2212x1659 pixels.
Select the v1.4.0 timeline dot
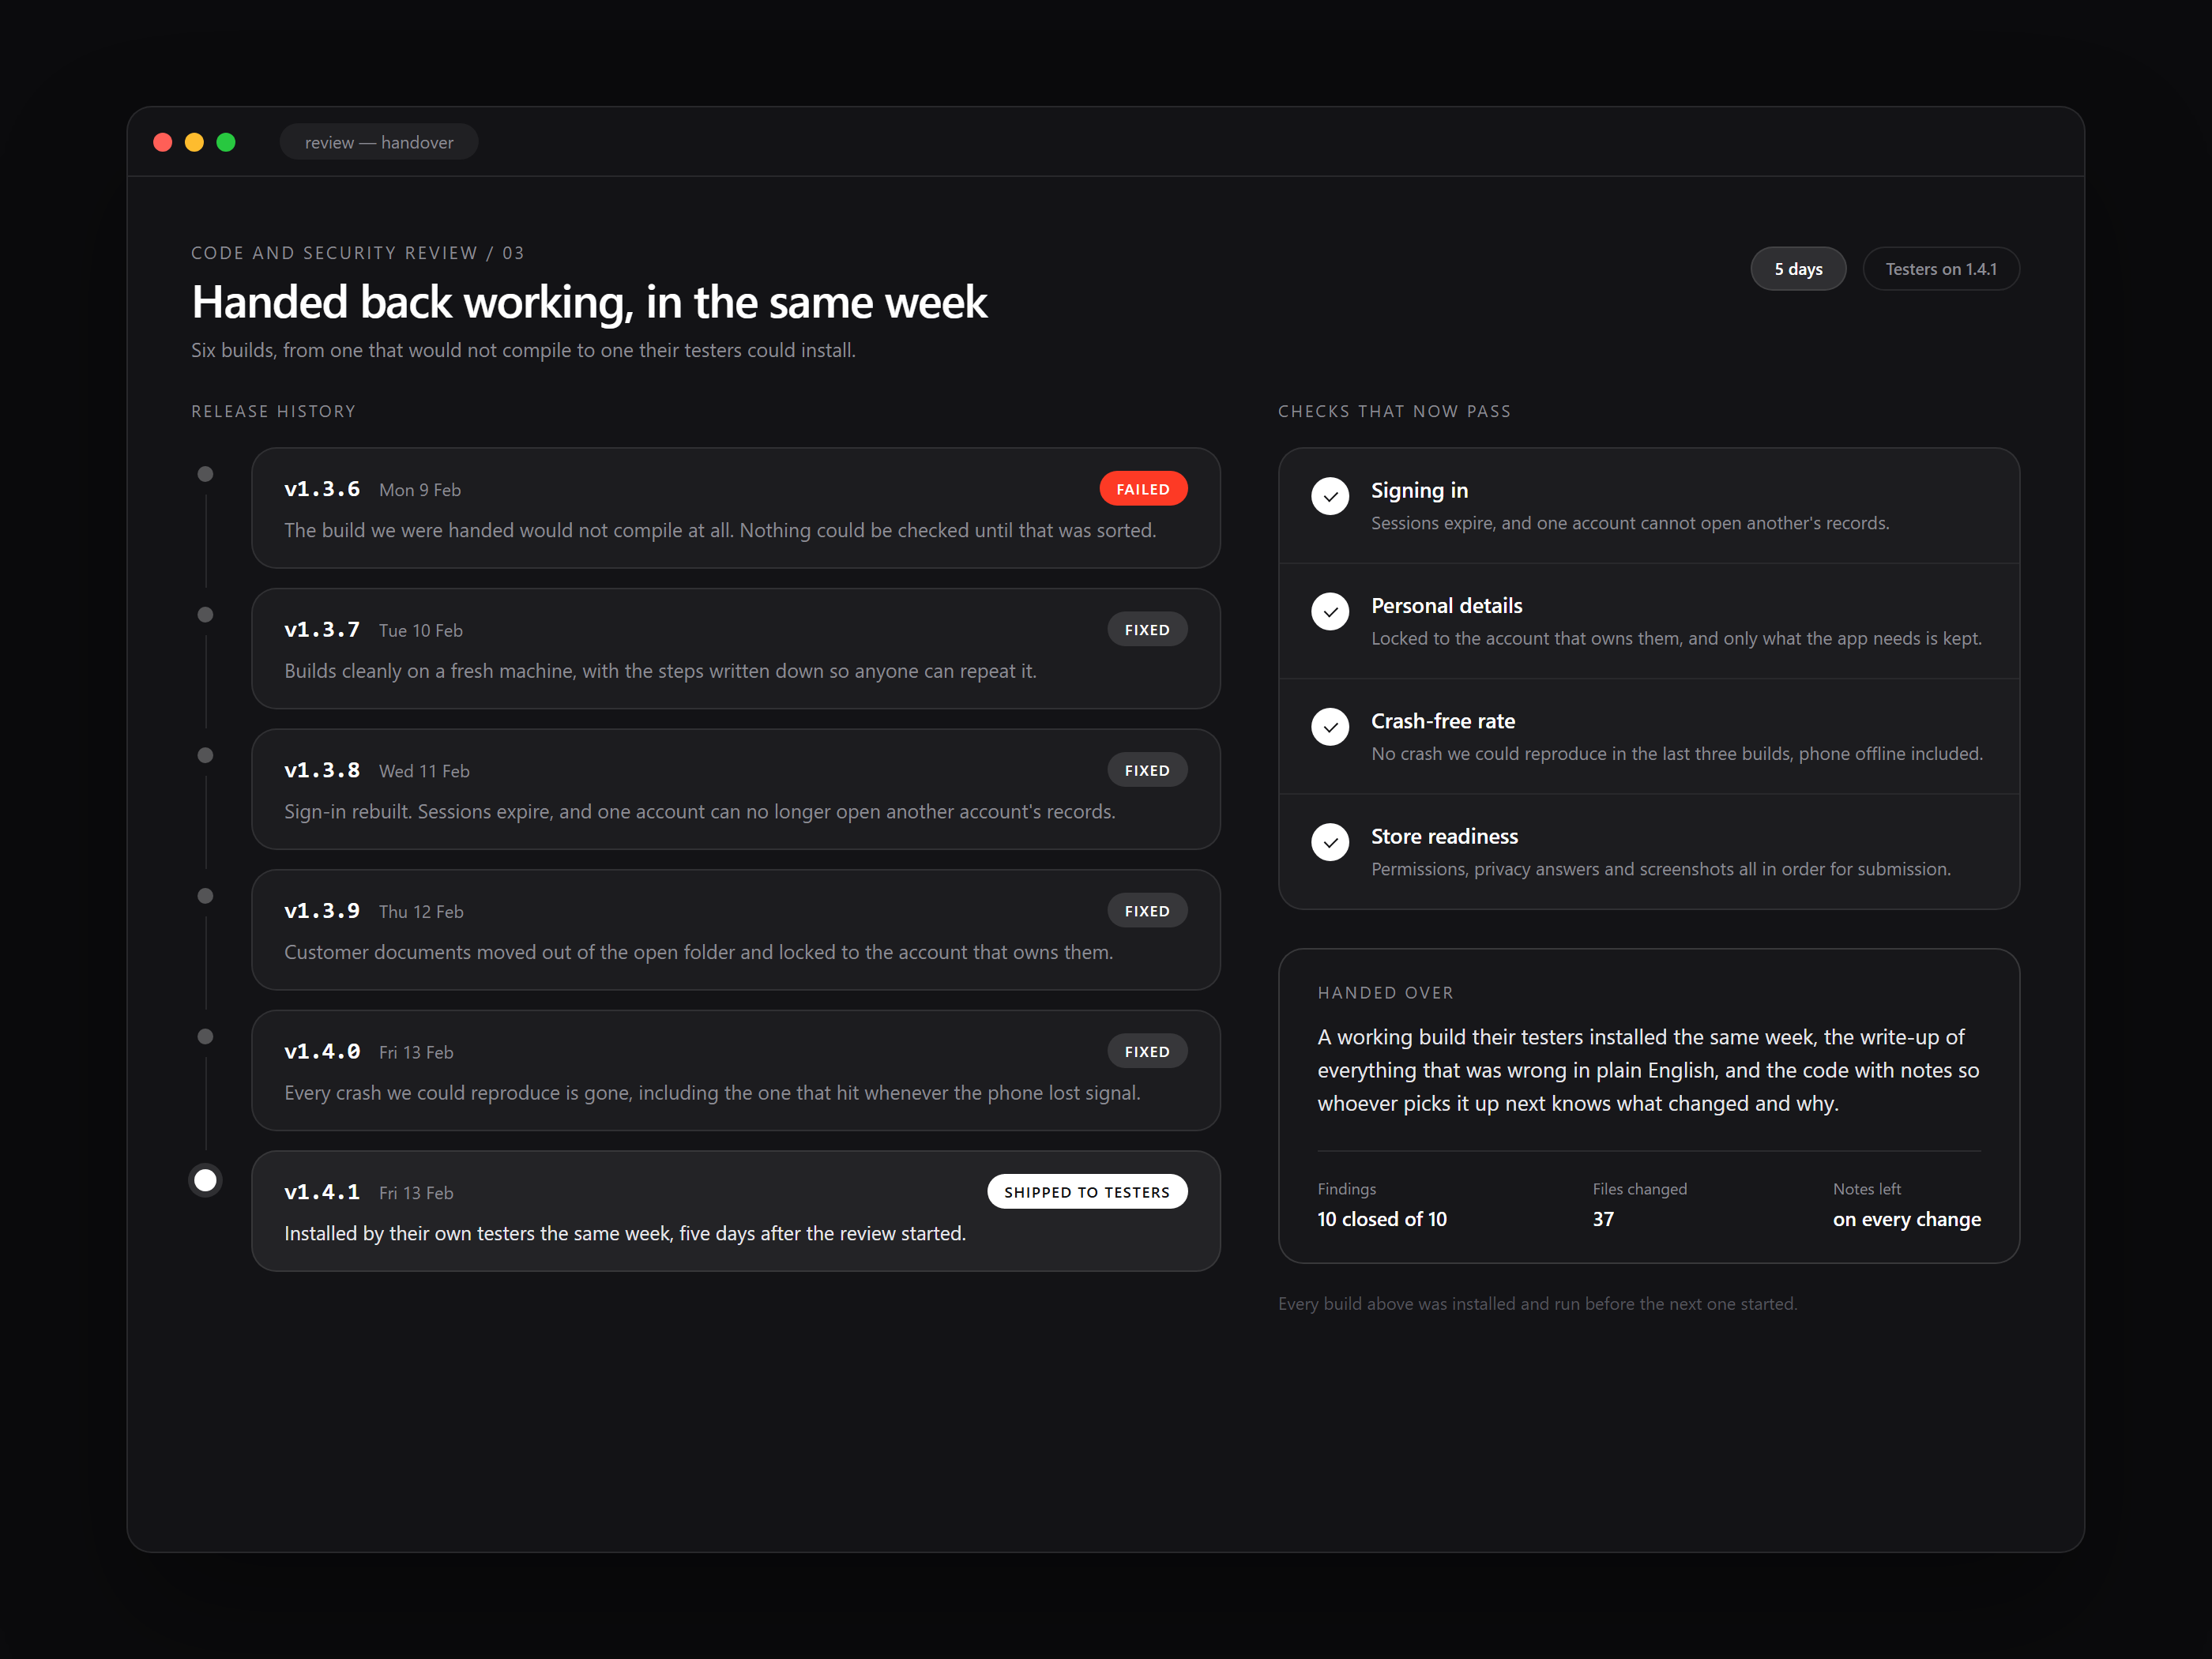tap(205, 1037)
